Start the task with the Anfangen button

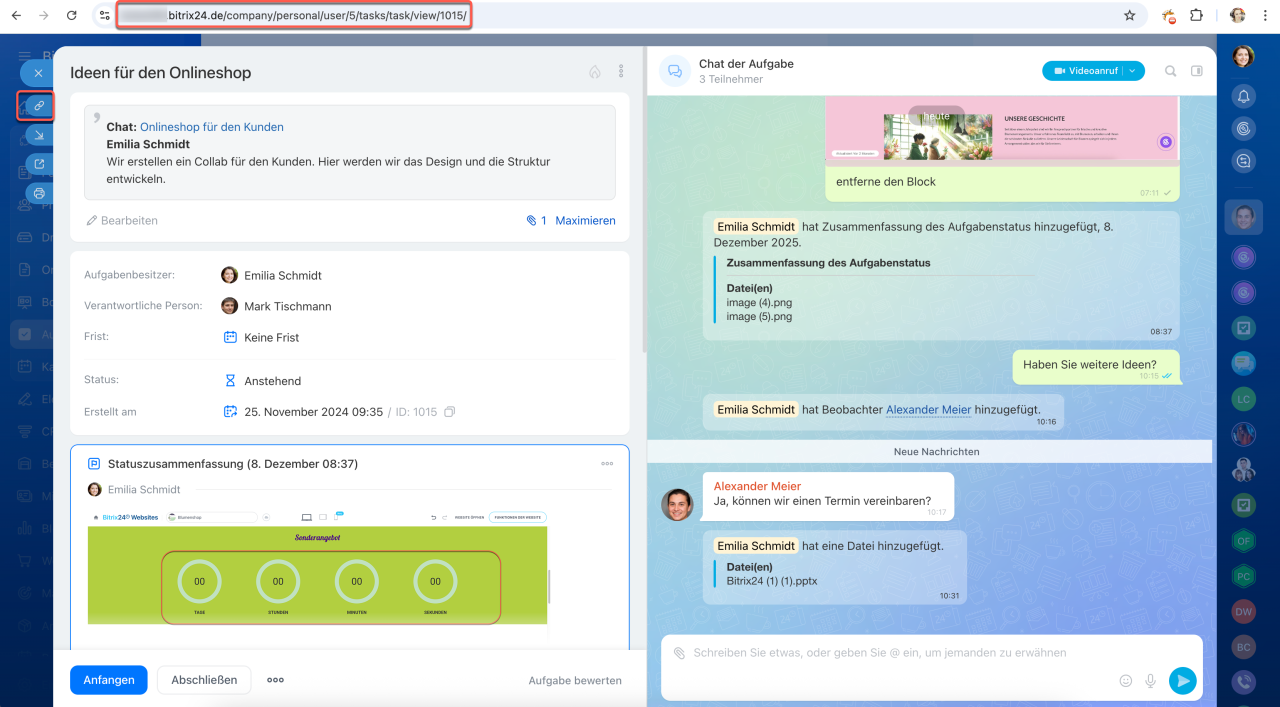(109, 680)
